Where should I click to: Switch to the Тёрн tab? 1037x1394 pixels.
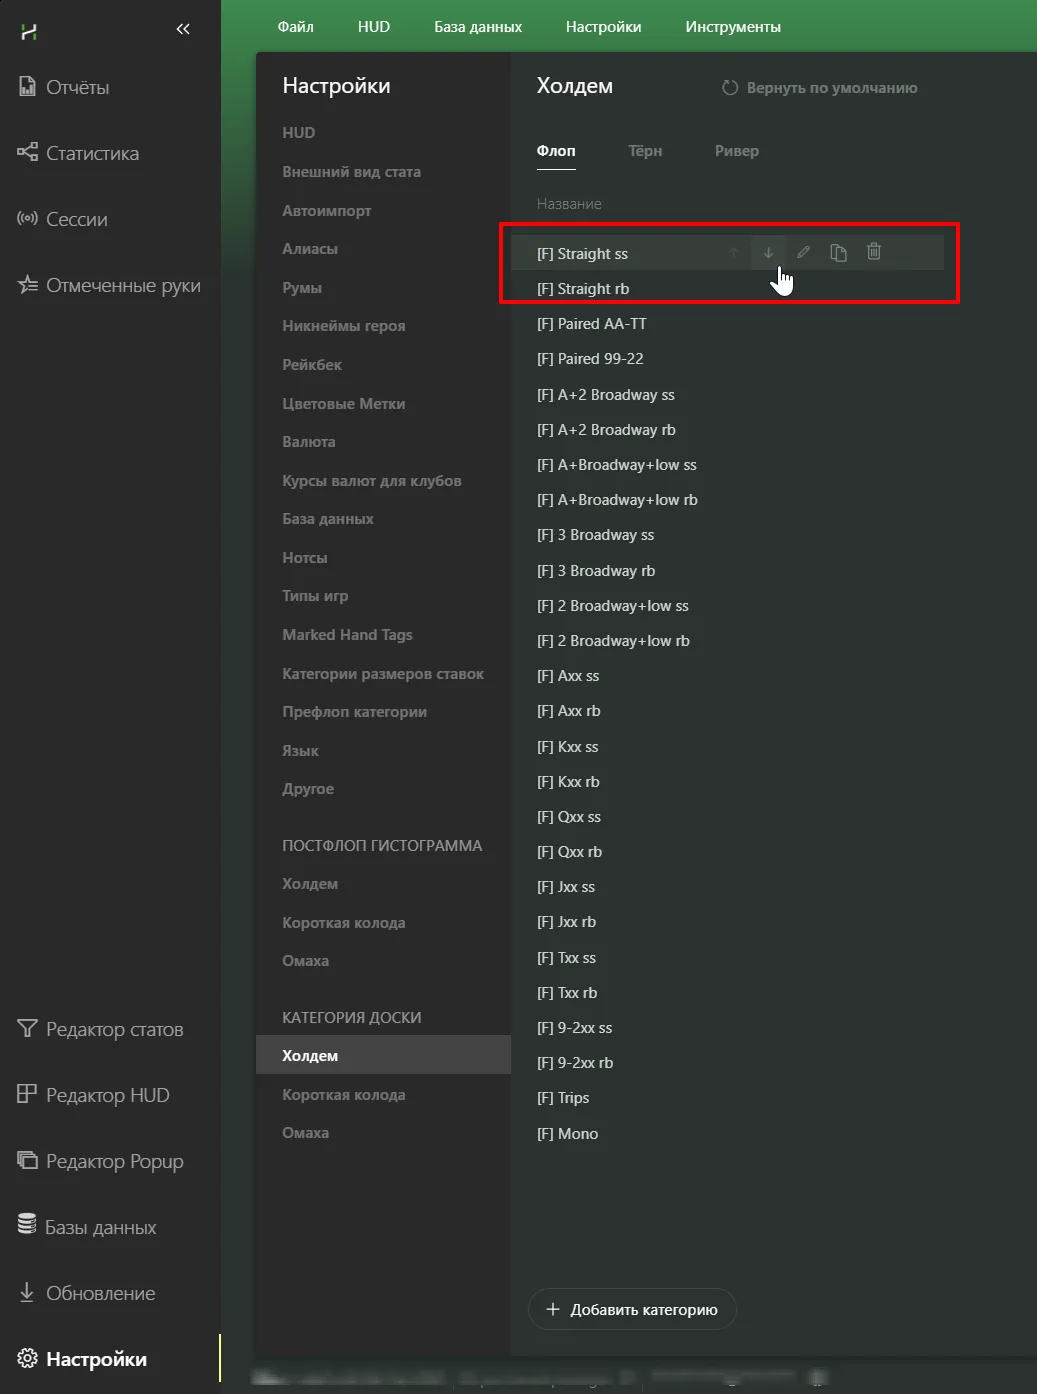(x=645, y=151)
